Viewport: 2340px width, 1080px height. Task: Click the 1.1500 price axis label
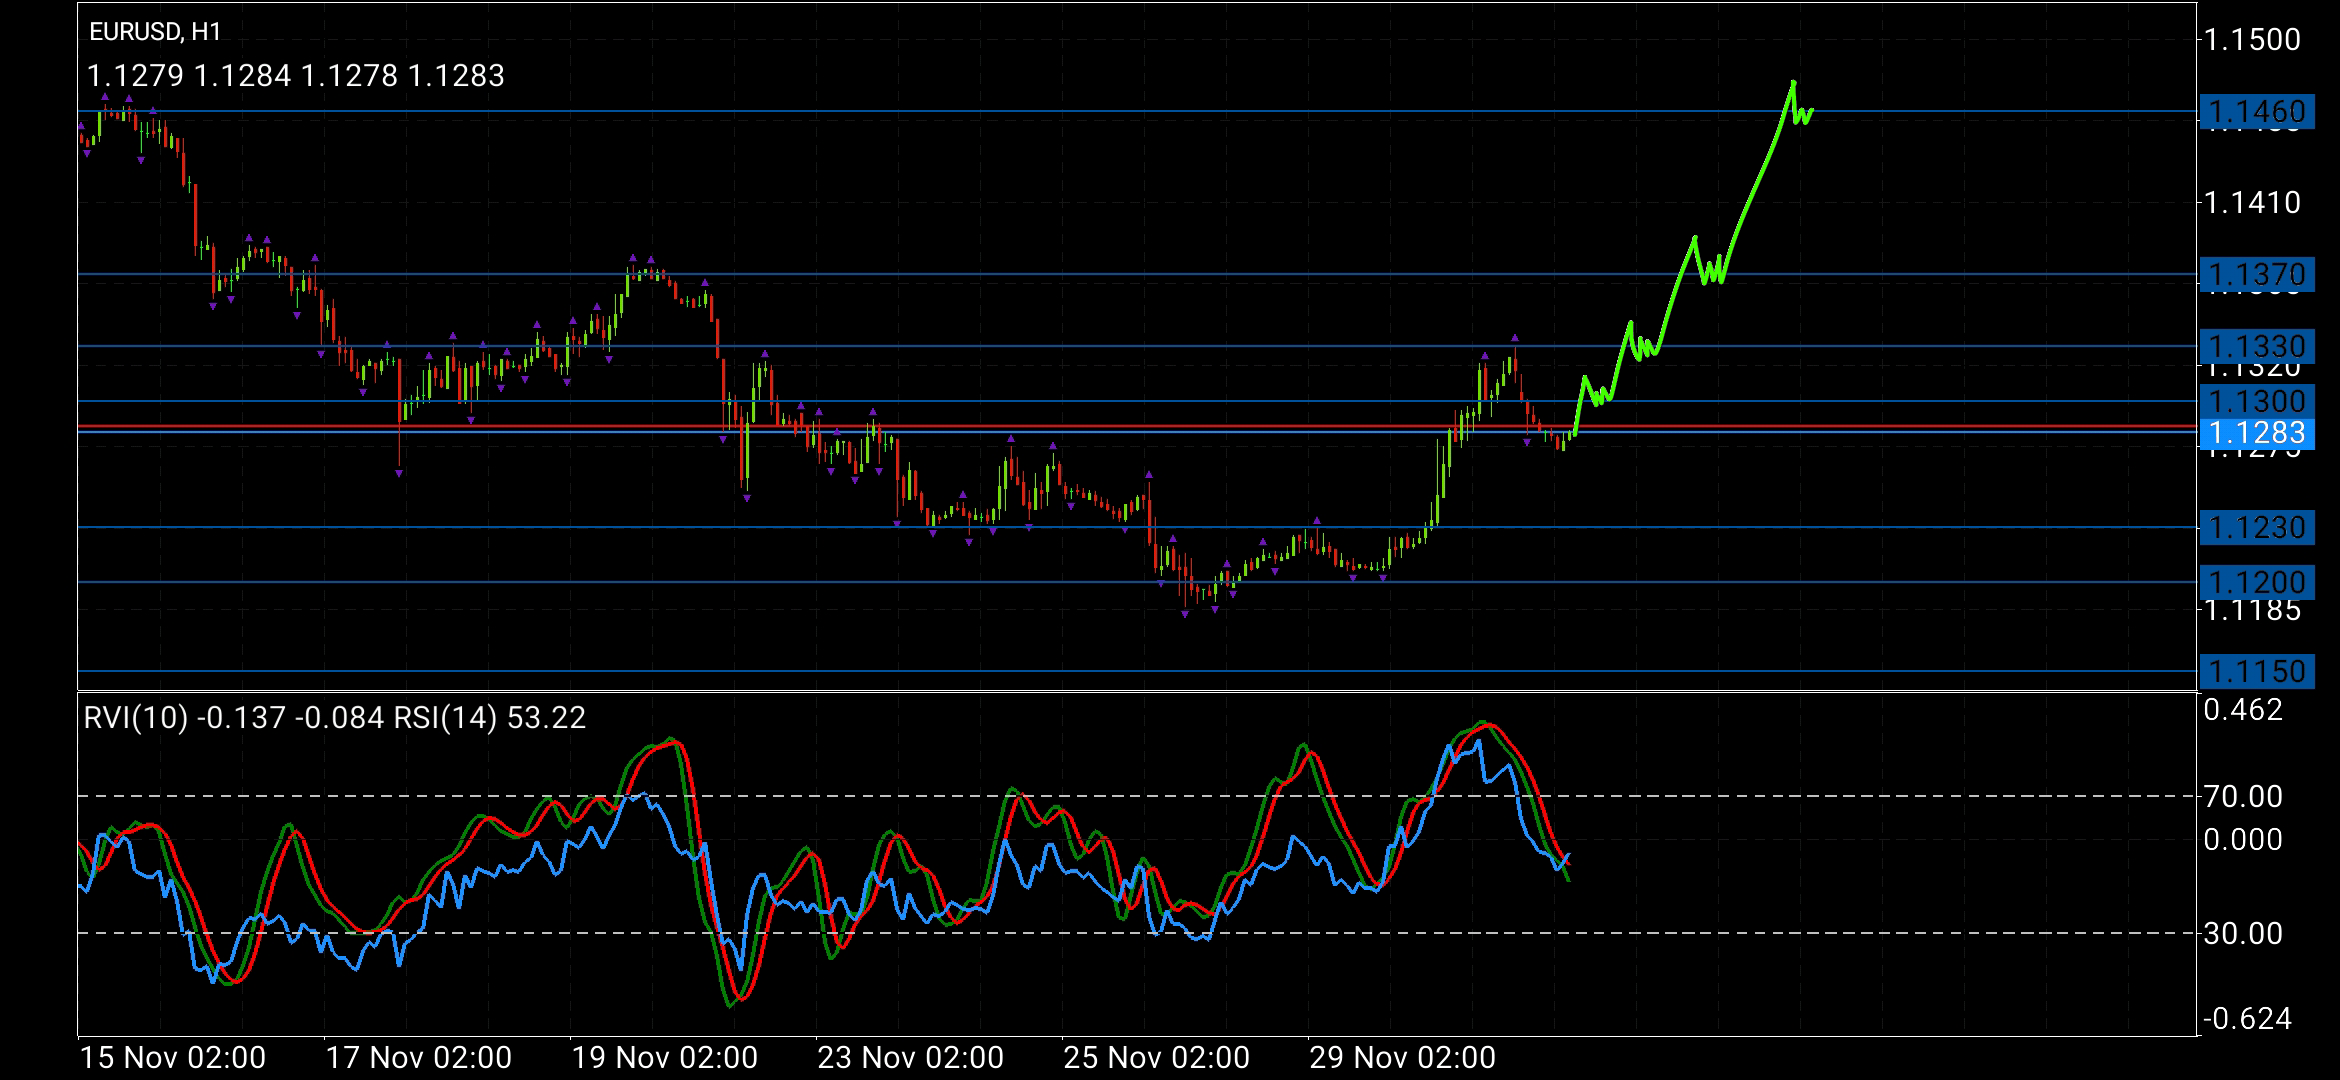coord(2251,40)
